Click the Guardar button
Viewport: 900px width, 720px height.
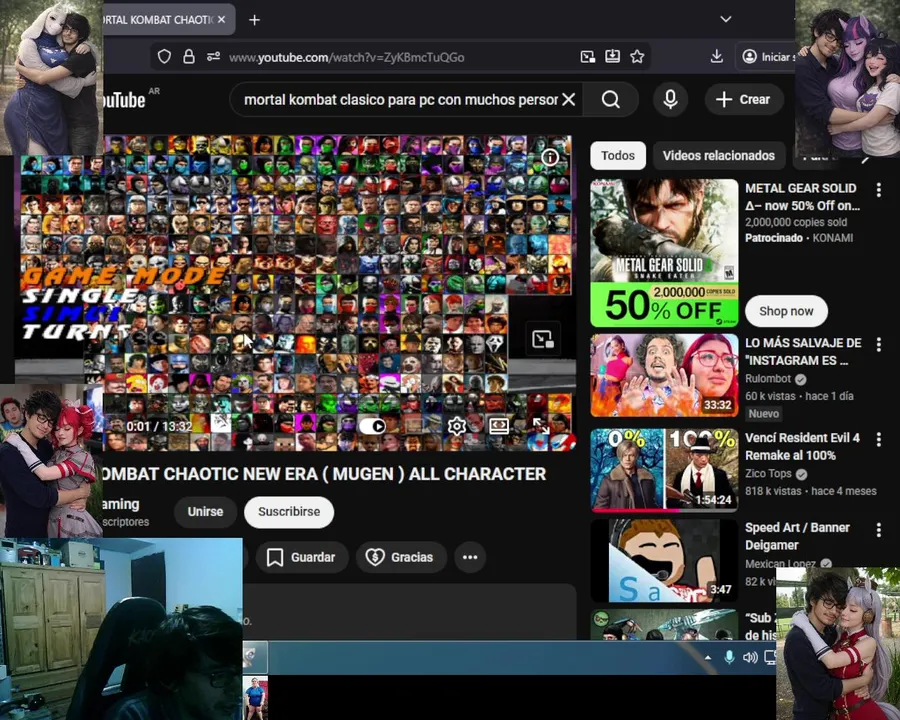point(302,557)
